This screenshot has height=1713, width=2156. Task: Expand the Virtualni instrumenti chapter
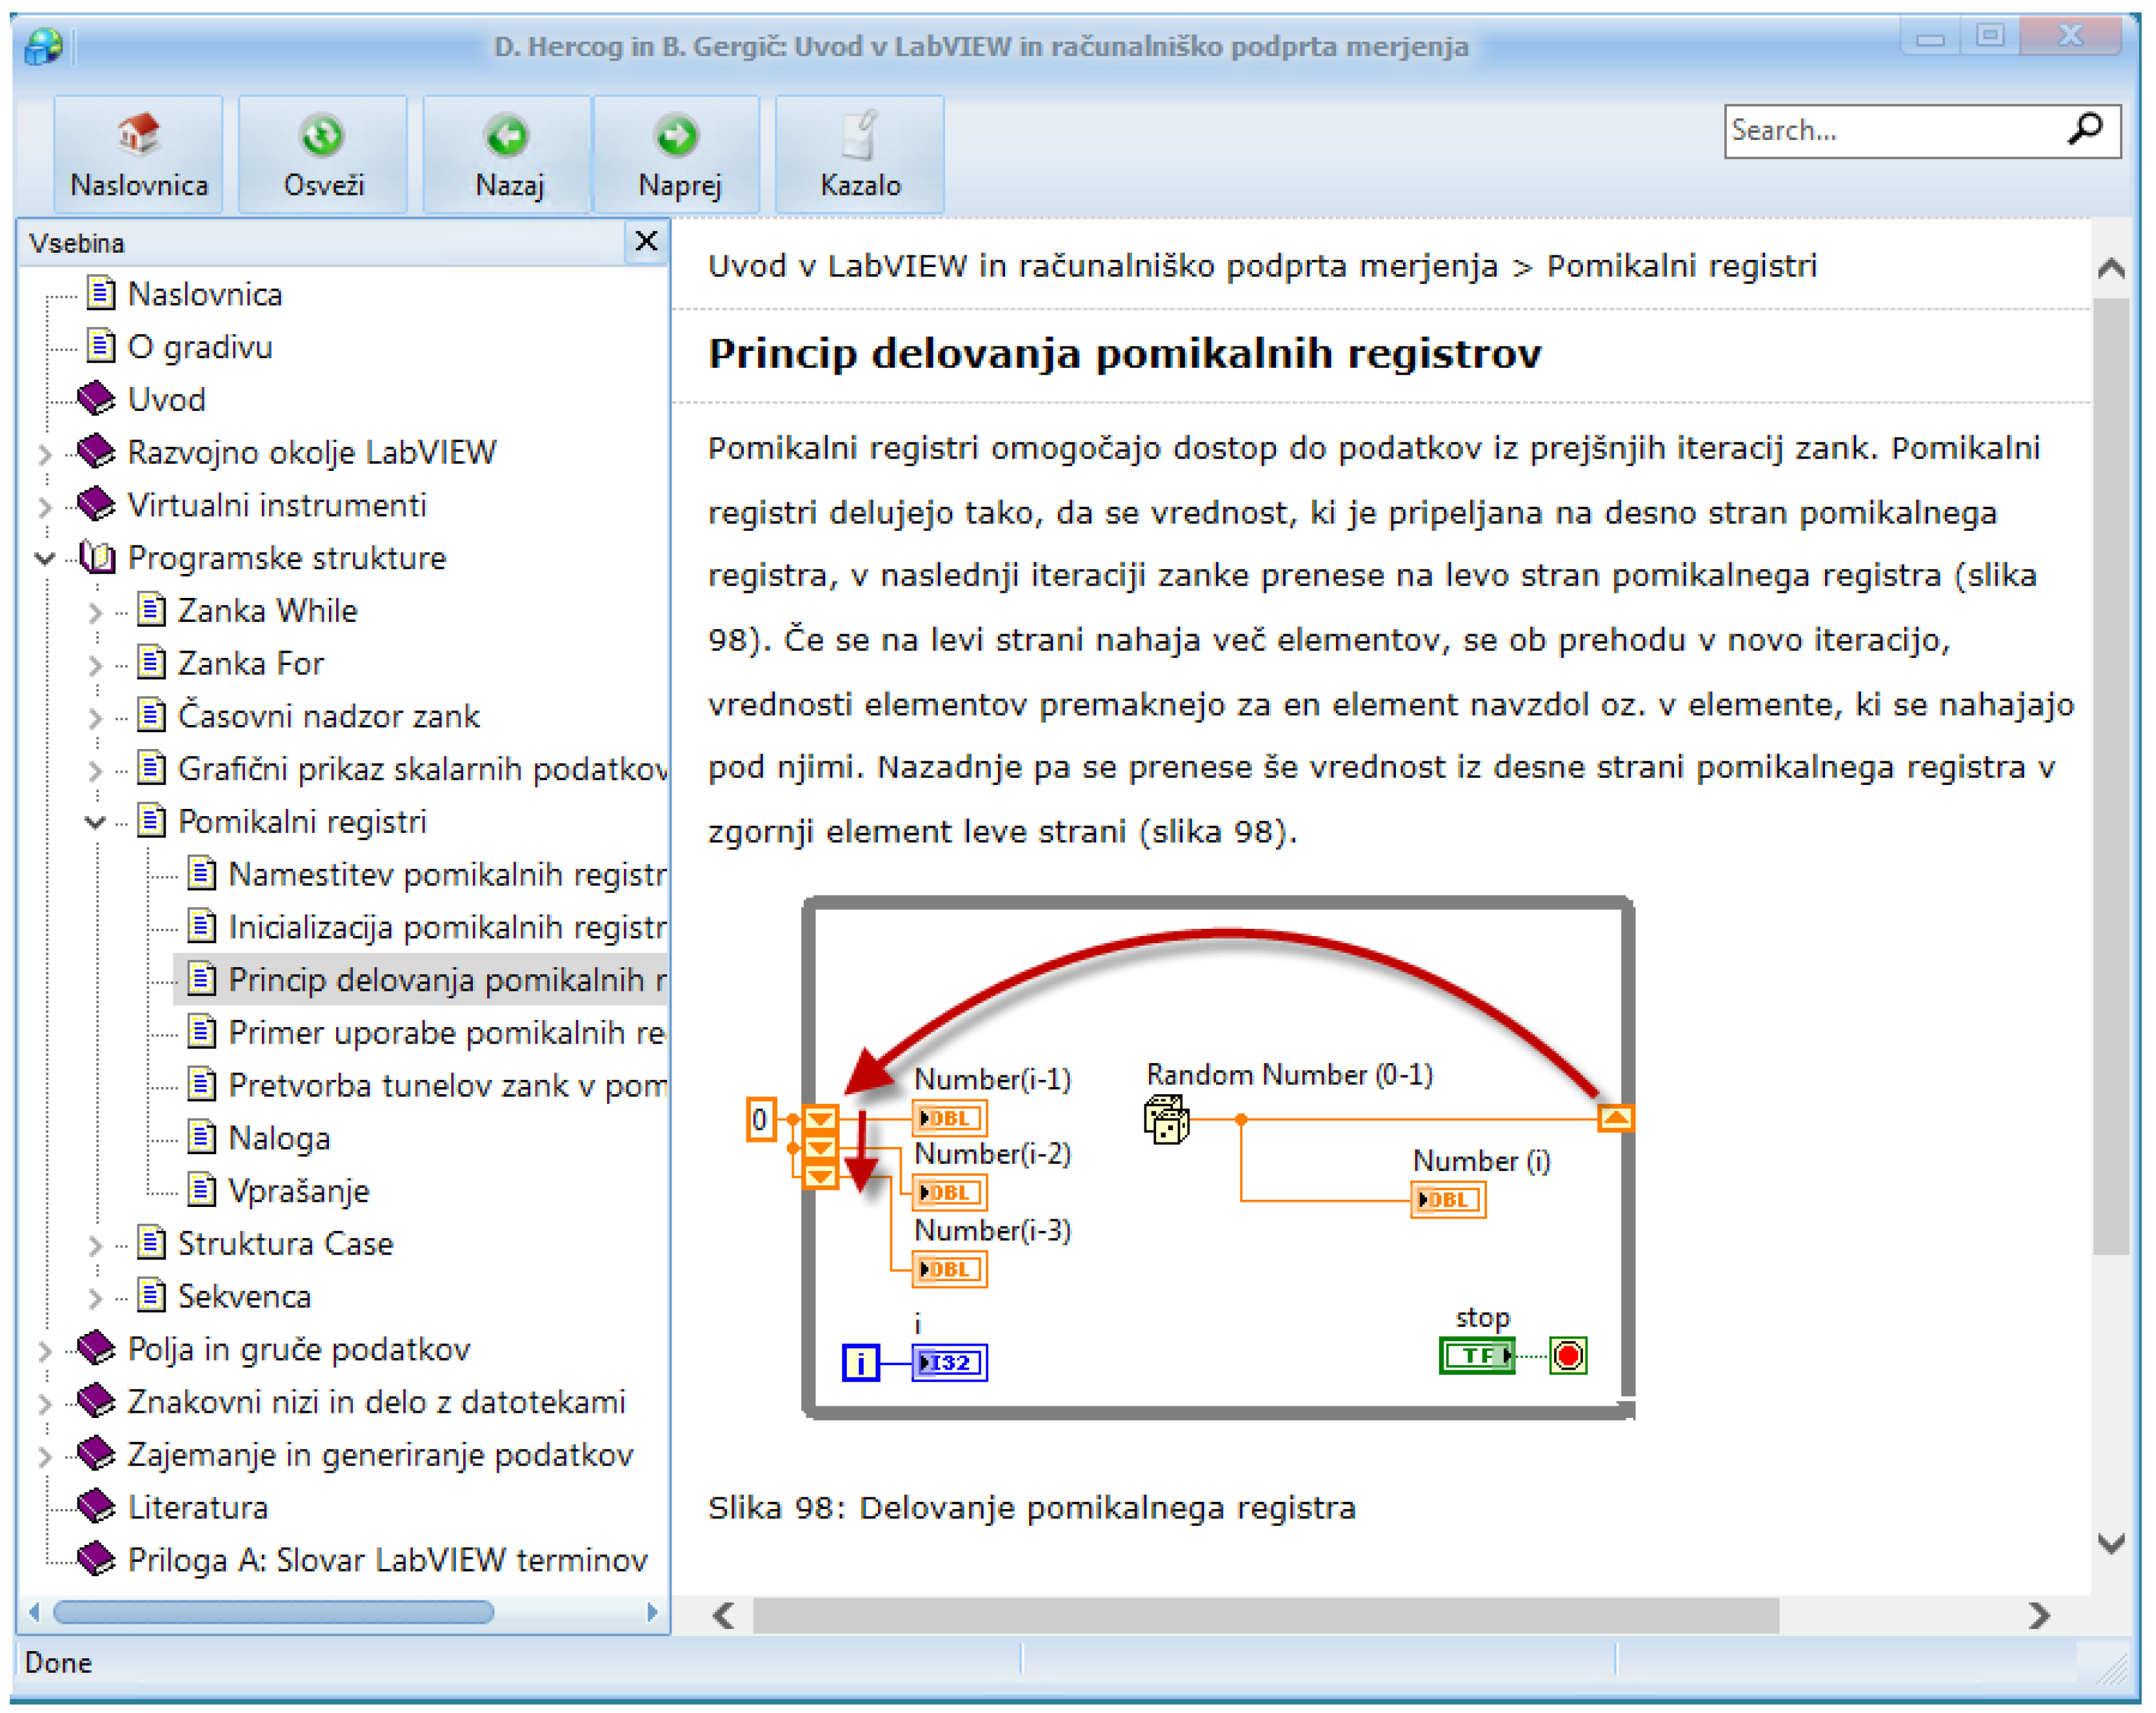point(45,506)
